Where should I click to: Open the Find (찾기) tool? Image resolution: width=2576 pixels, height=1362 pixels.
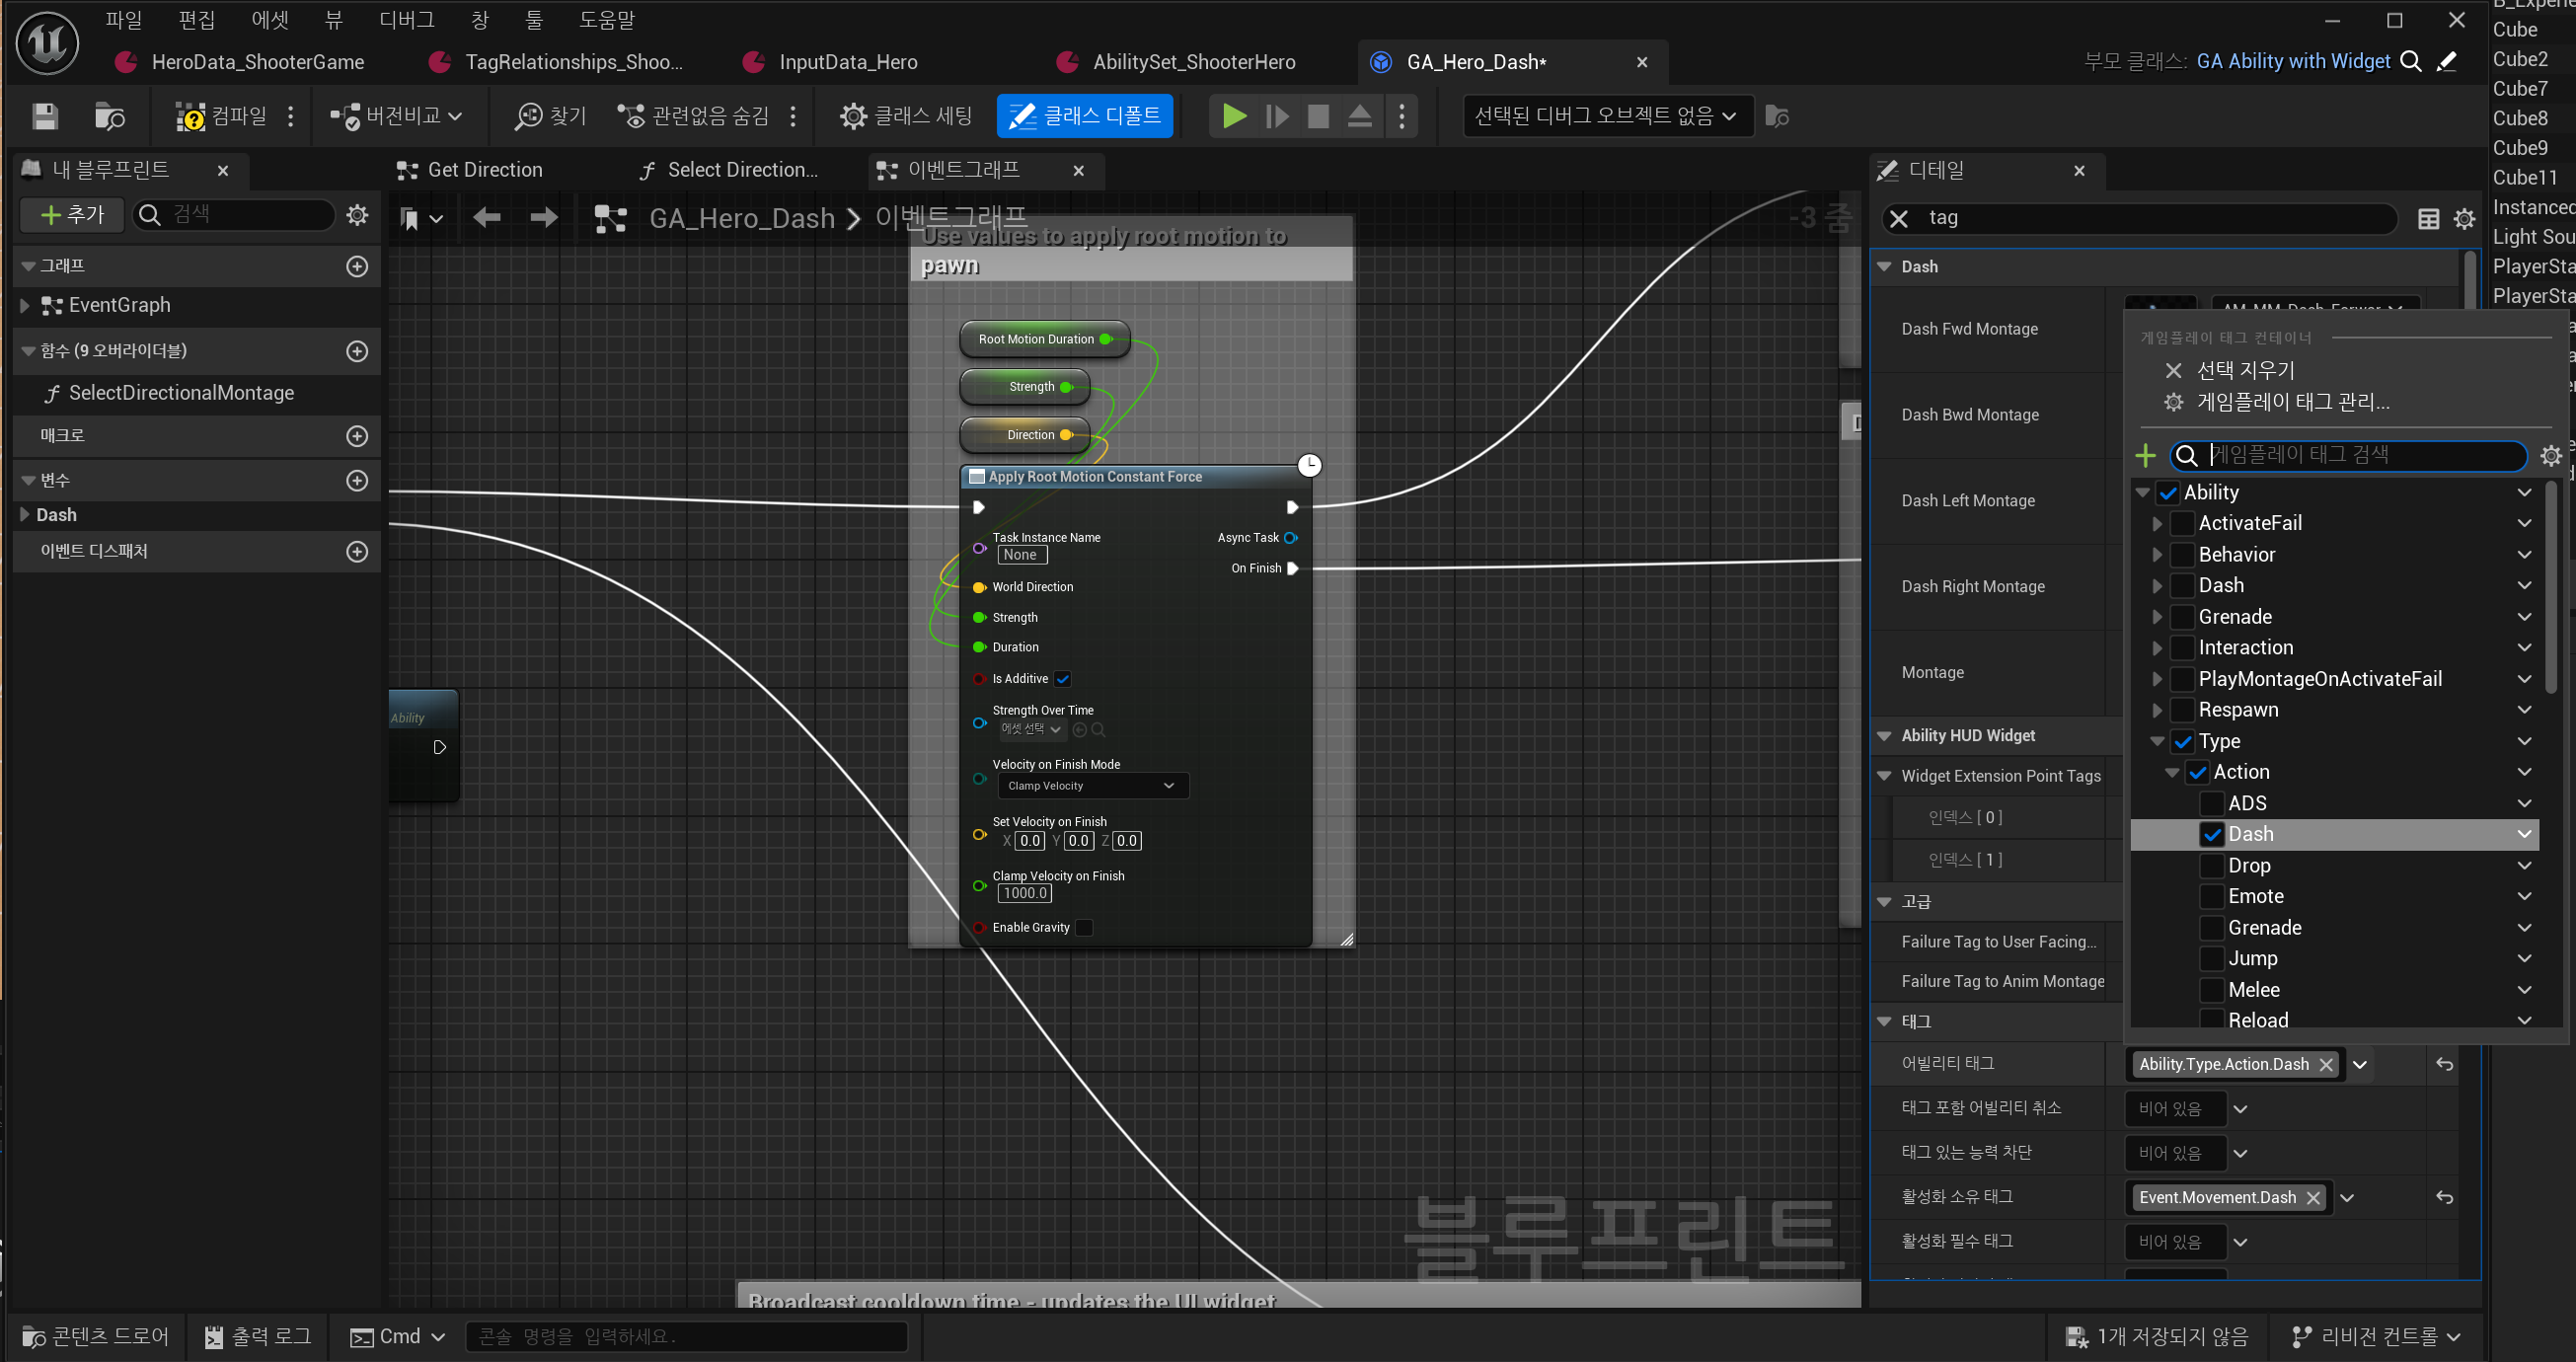[x=550, y=116]
